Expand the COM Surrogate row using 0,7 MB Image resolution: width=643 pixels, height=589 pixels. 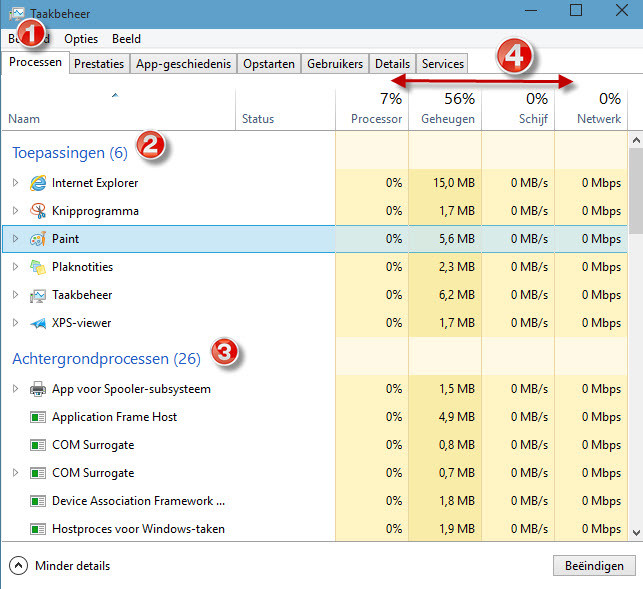pyautogui.click(x=15, y=473)
